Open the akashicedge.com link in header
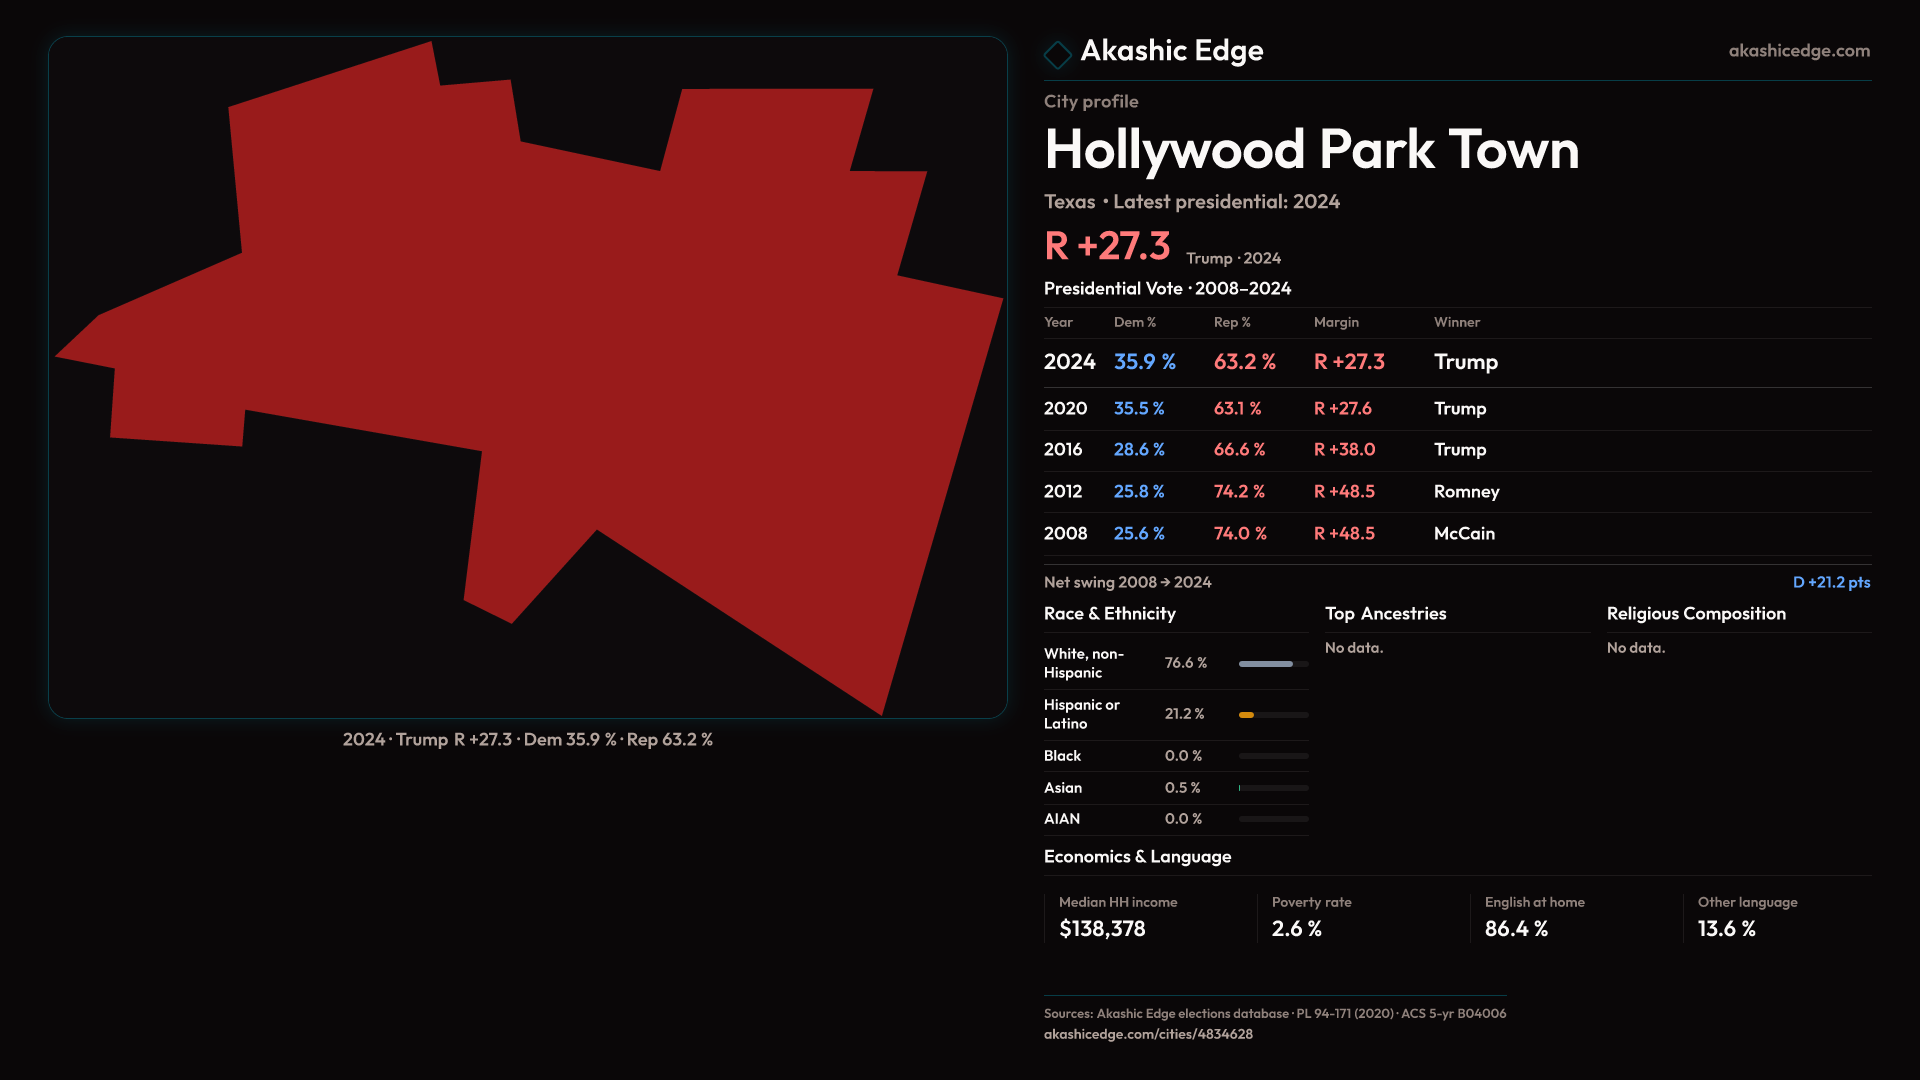The image size is (1920, 1080). 1798,51
